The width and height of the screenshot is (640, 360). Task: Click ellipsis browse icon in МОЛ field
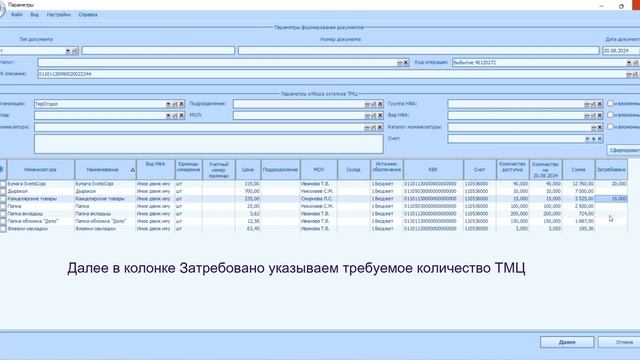click(367, 116)
